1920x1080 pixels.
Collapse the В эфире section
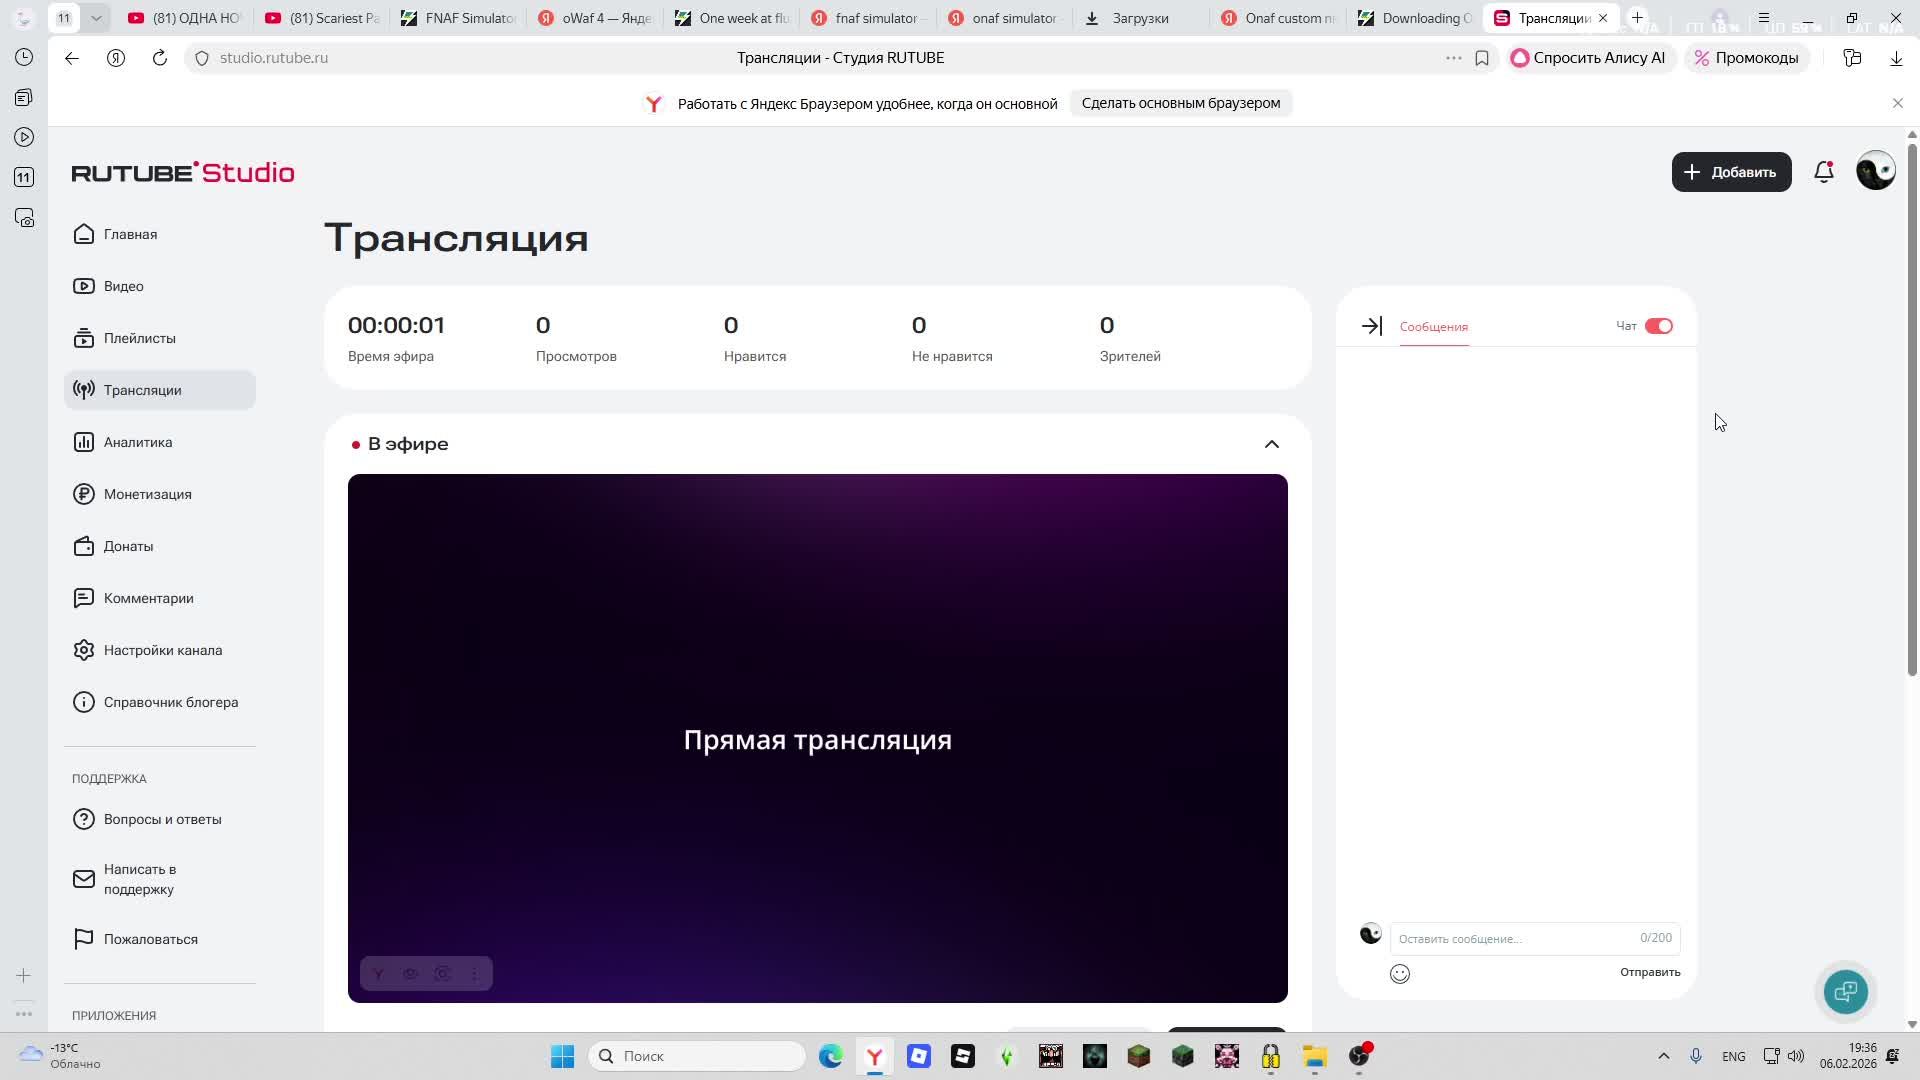coord(1271,444)
